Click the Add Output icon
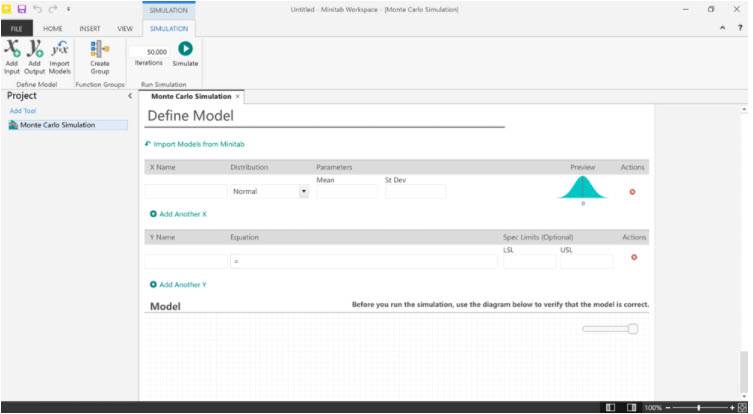 [x=35, y=57]
